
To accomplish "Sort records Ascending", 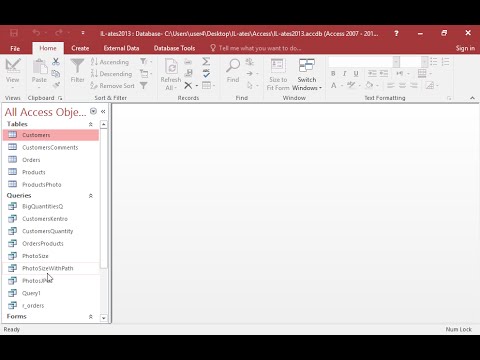I will tap(110, 62).
